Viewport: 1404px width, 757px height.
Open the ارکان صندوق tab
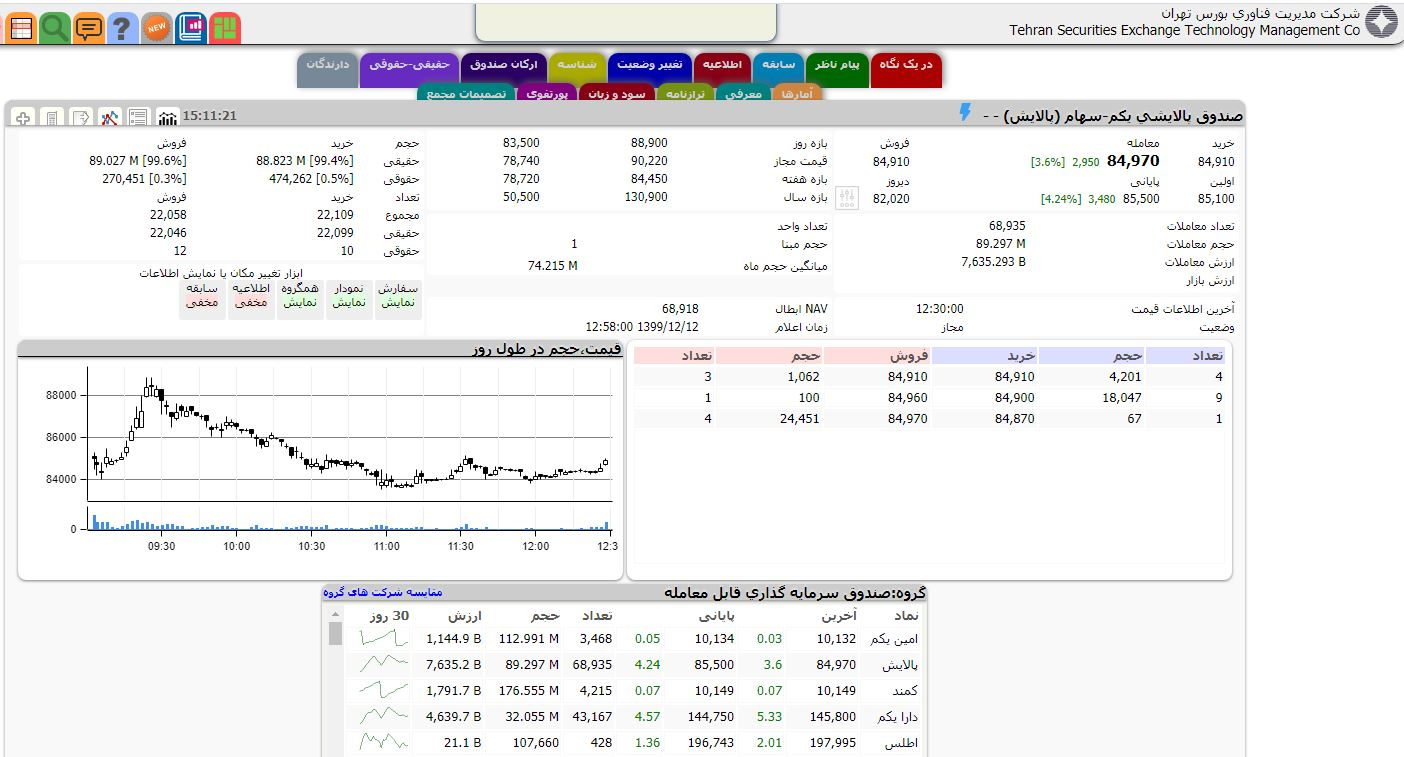click(503, 69)
